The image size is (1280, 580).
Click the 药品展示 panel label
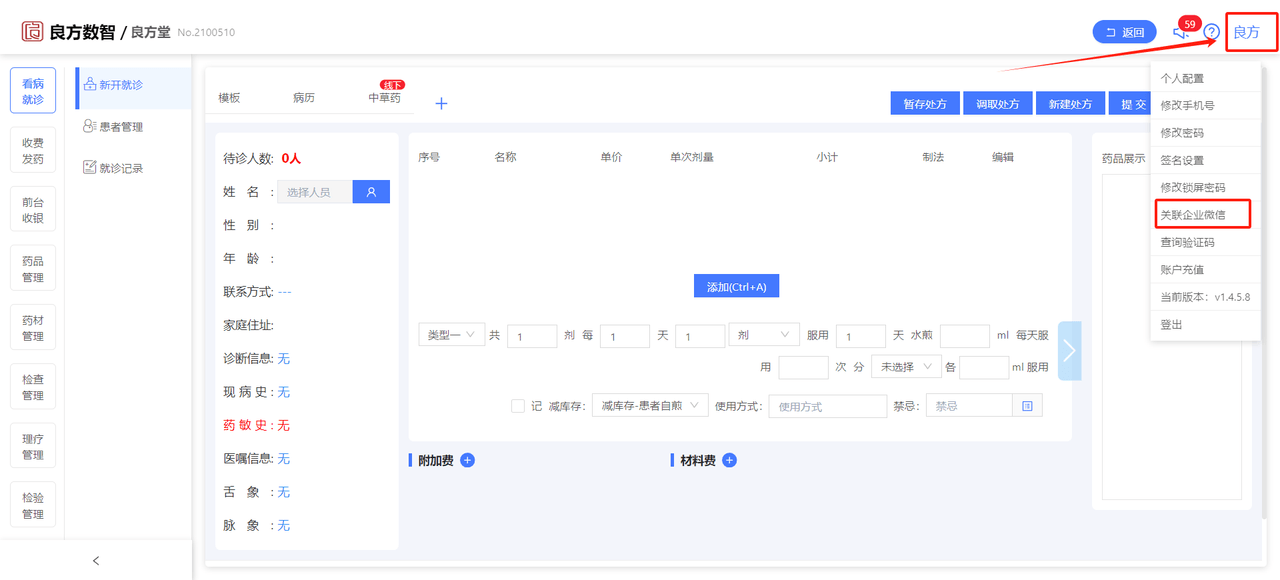click(x=1123, y=158)
